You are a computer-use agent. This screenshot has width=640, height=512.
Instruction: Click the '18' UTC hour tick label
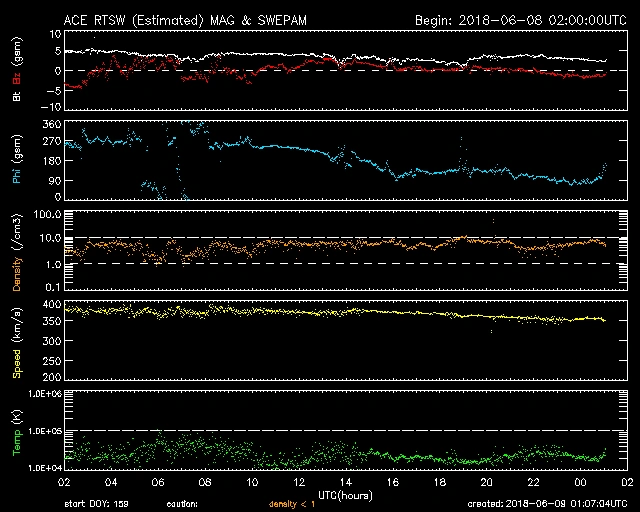440,482
